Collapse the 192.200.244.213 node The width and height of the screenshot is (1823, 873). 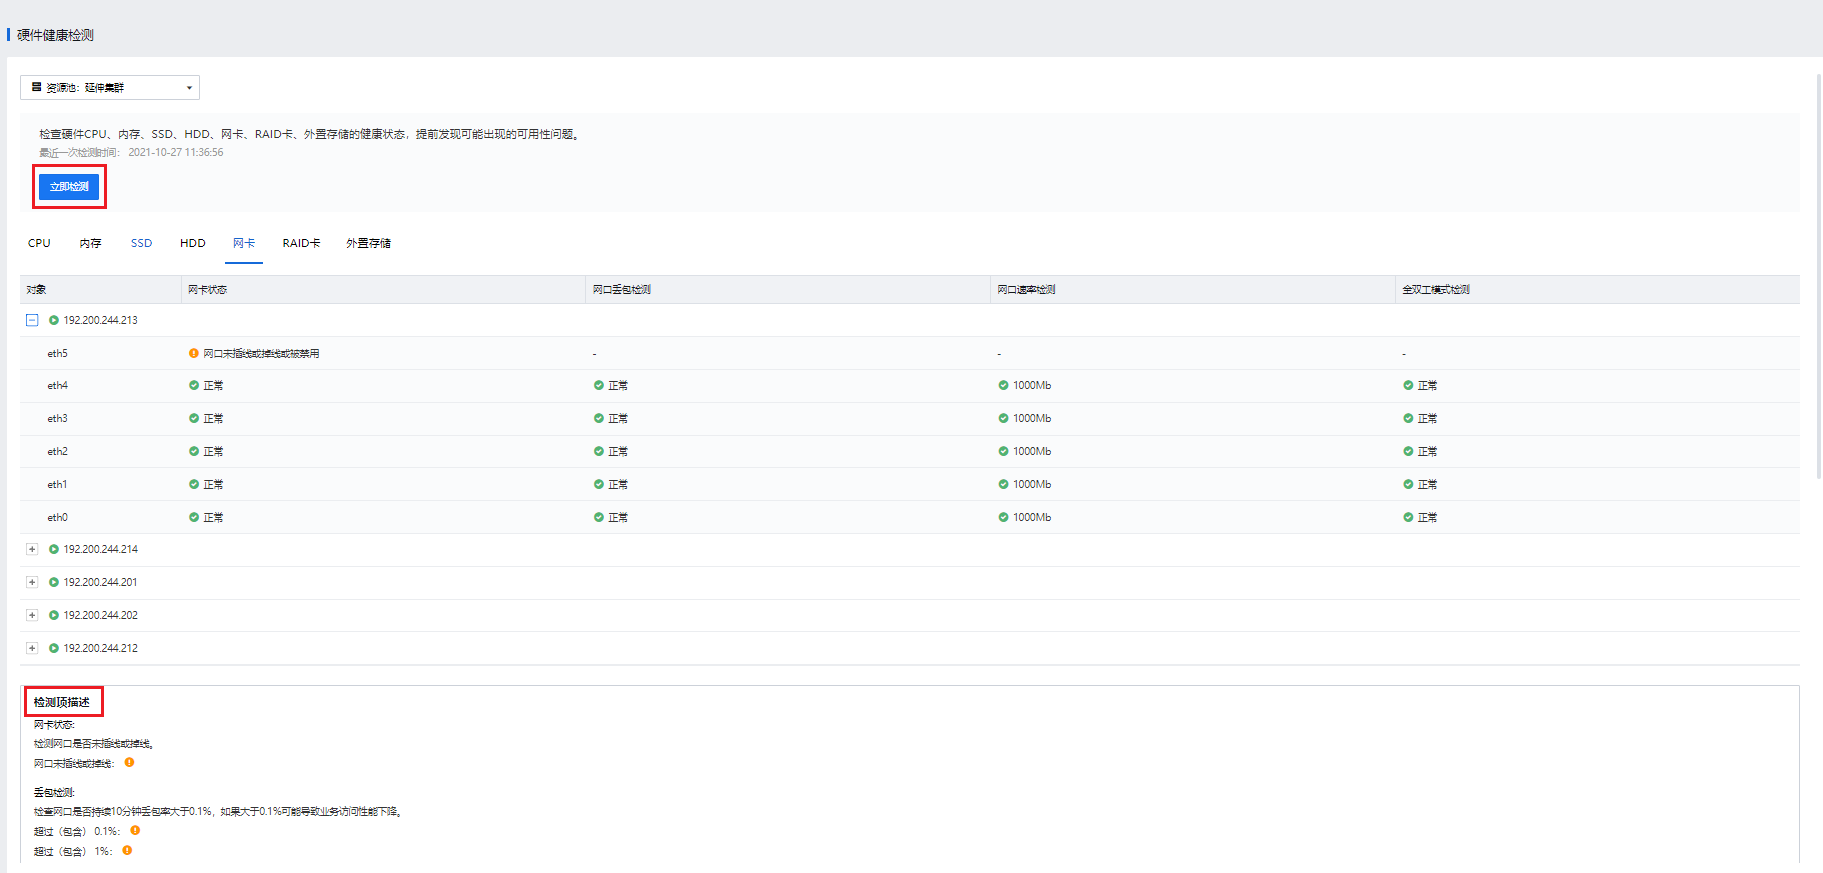(x=32, y=320)
